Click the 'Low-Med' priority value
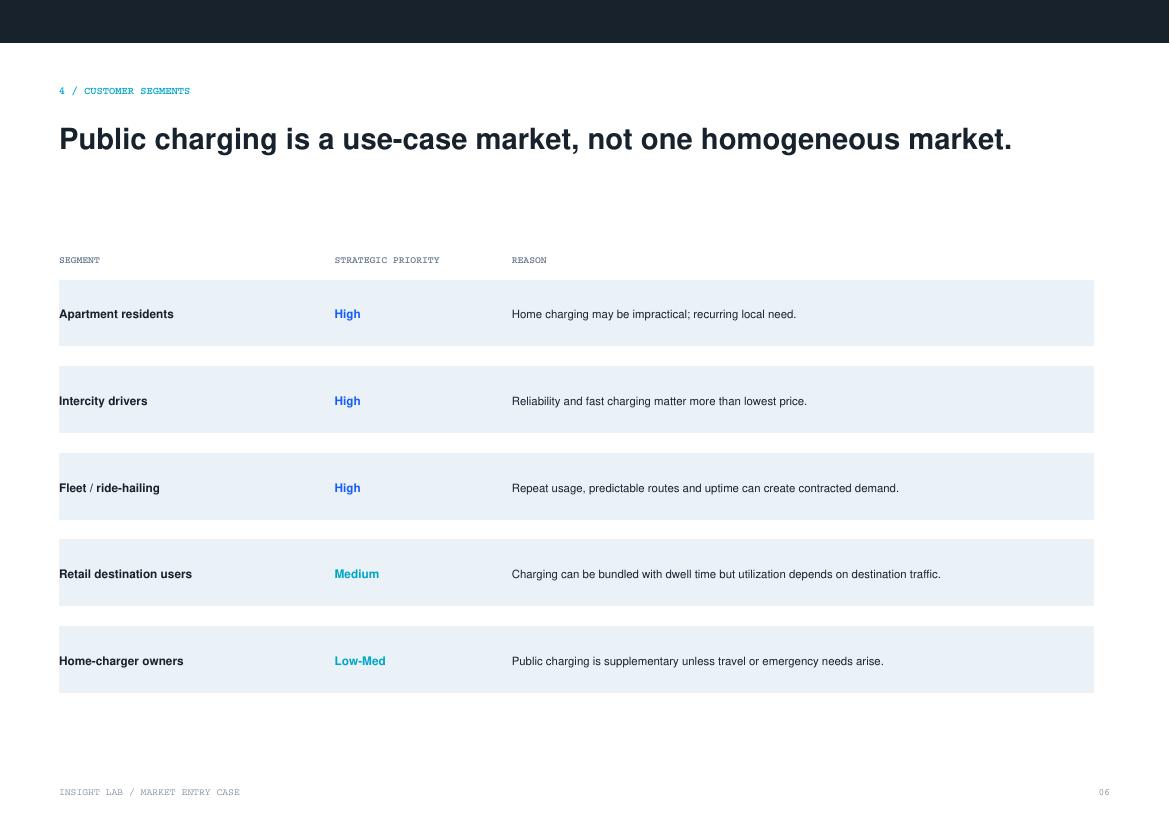The height and width of the screenshot is (827, 1170). [x=360, y=661]
